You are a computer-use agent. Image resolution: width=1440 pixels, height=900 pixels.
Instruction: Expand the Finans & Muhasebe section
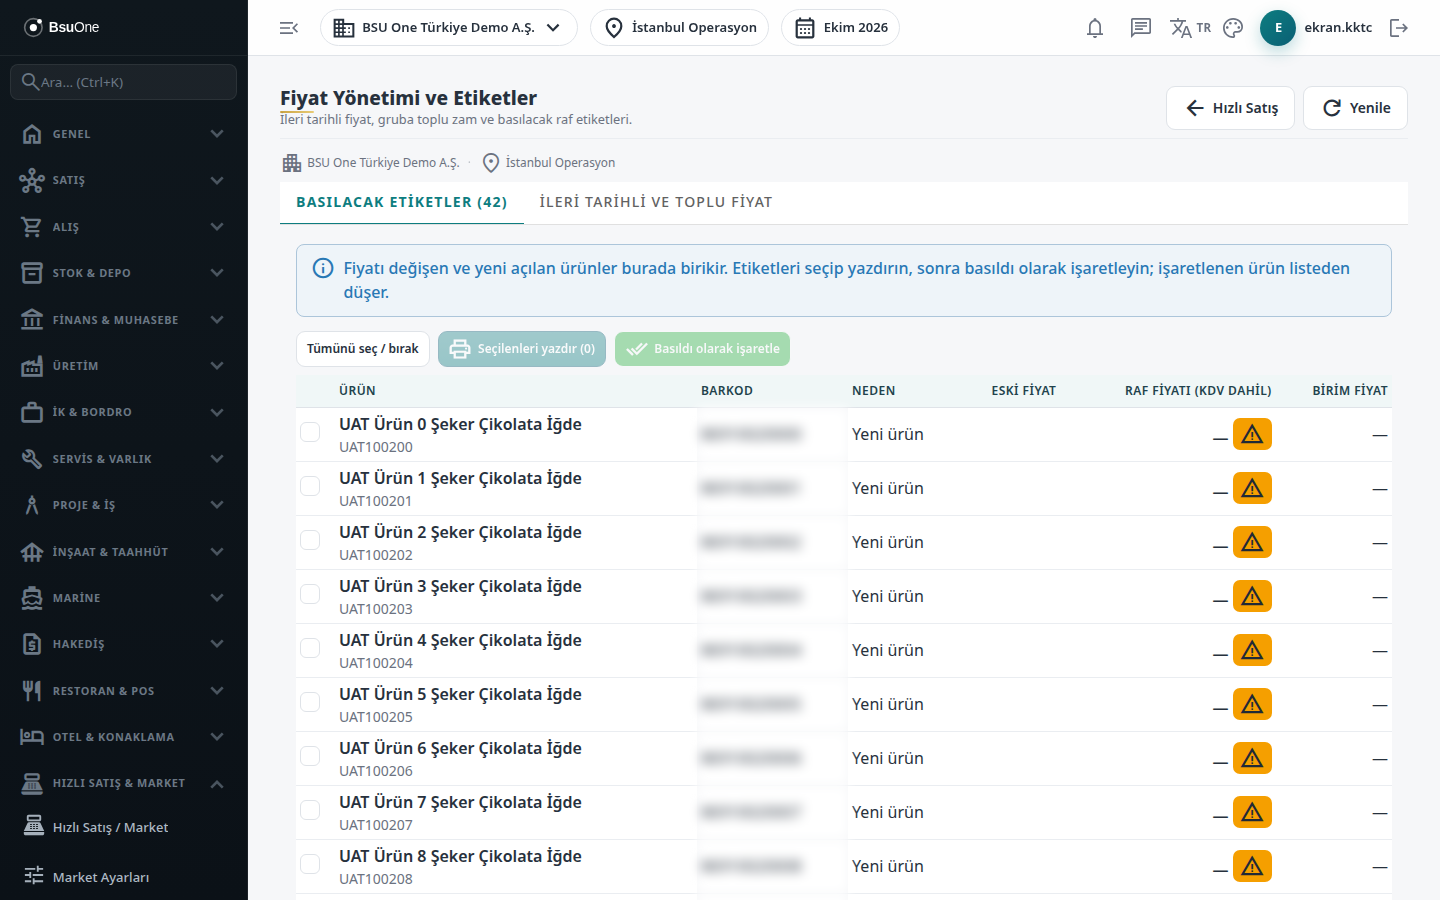pyautogui.click(x=124, y=320)
